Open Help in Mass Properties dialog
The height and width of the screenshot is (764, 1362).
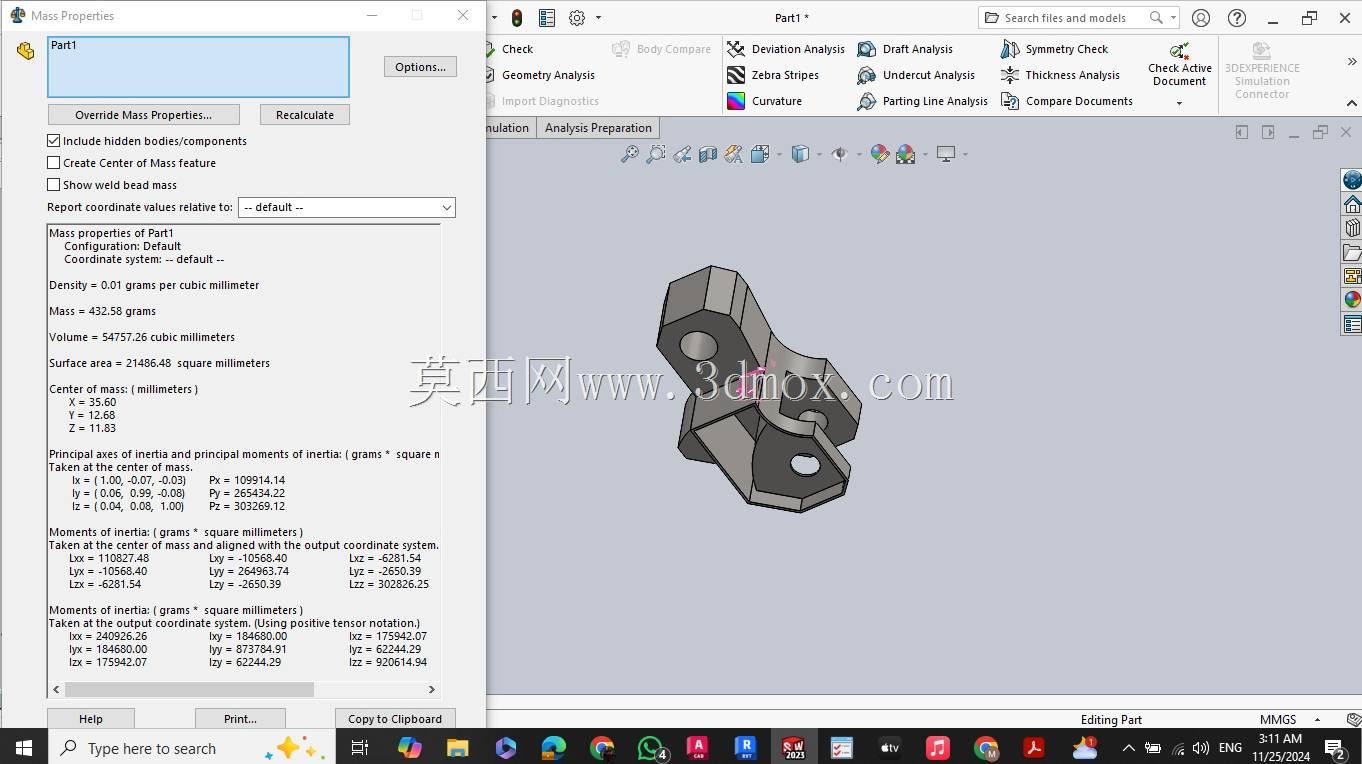(91, 719)
